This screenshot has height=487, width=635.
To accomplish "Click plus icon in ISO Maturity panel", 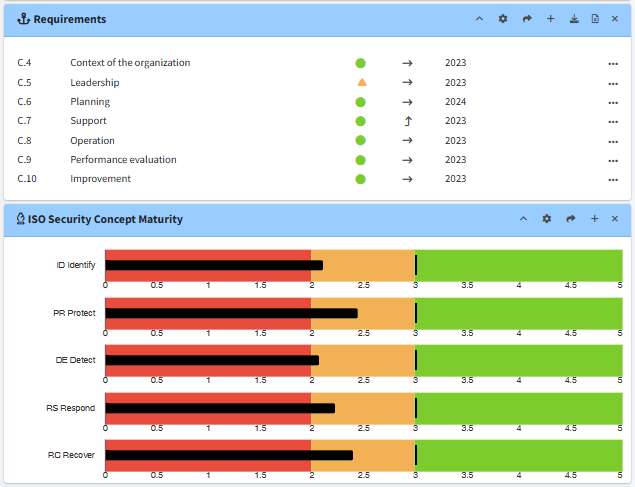I will point(594,219).
